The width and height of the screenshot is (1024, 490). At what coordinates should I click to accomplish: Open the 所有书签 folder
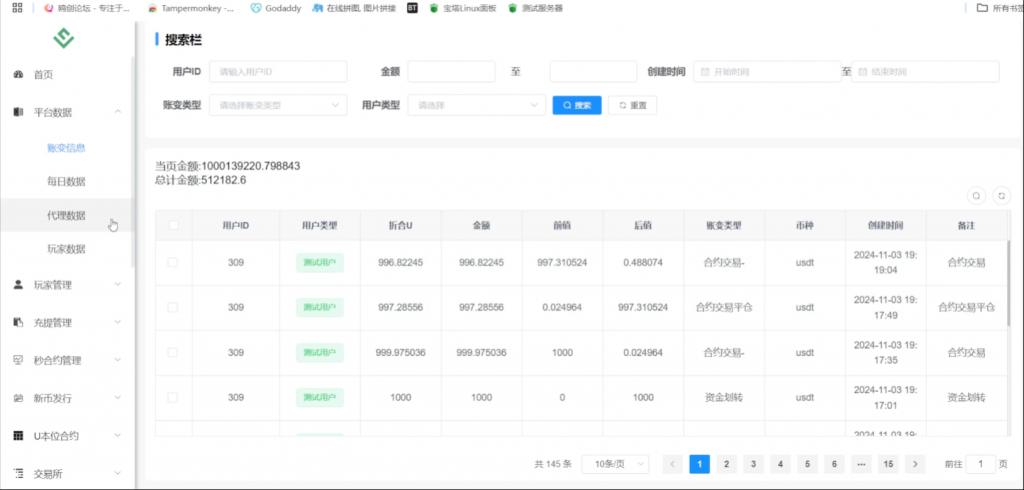pyautogui.click(x=1000, y=8)
